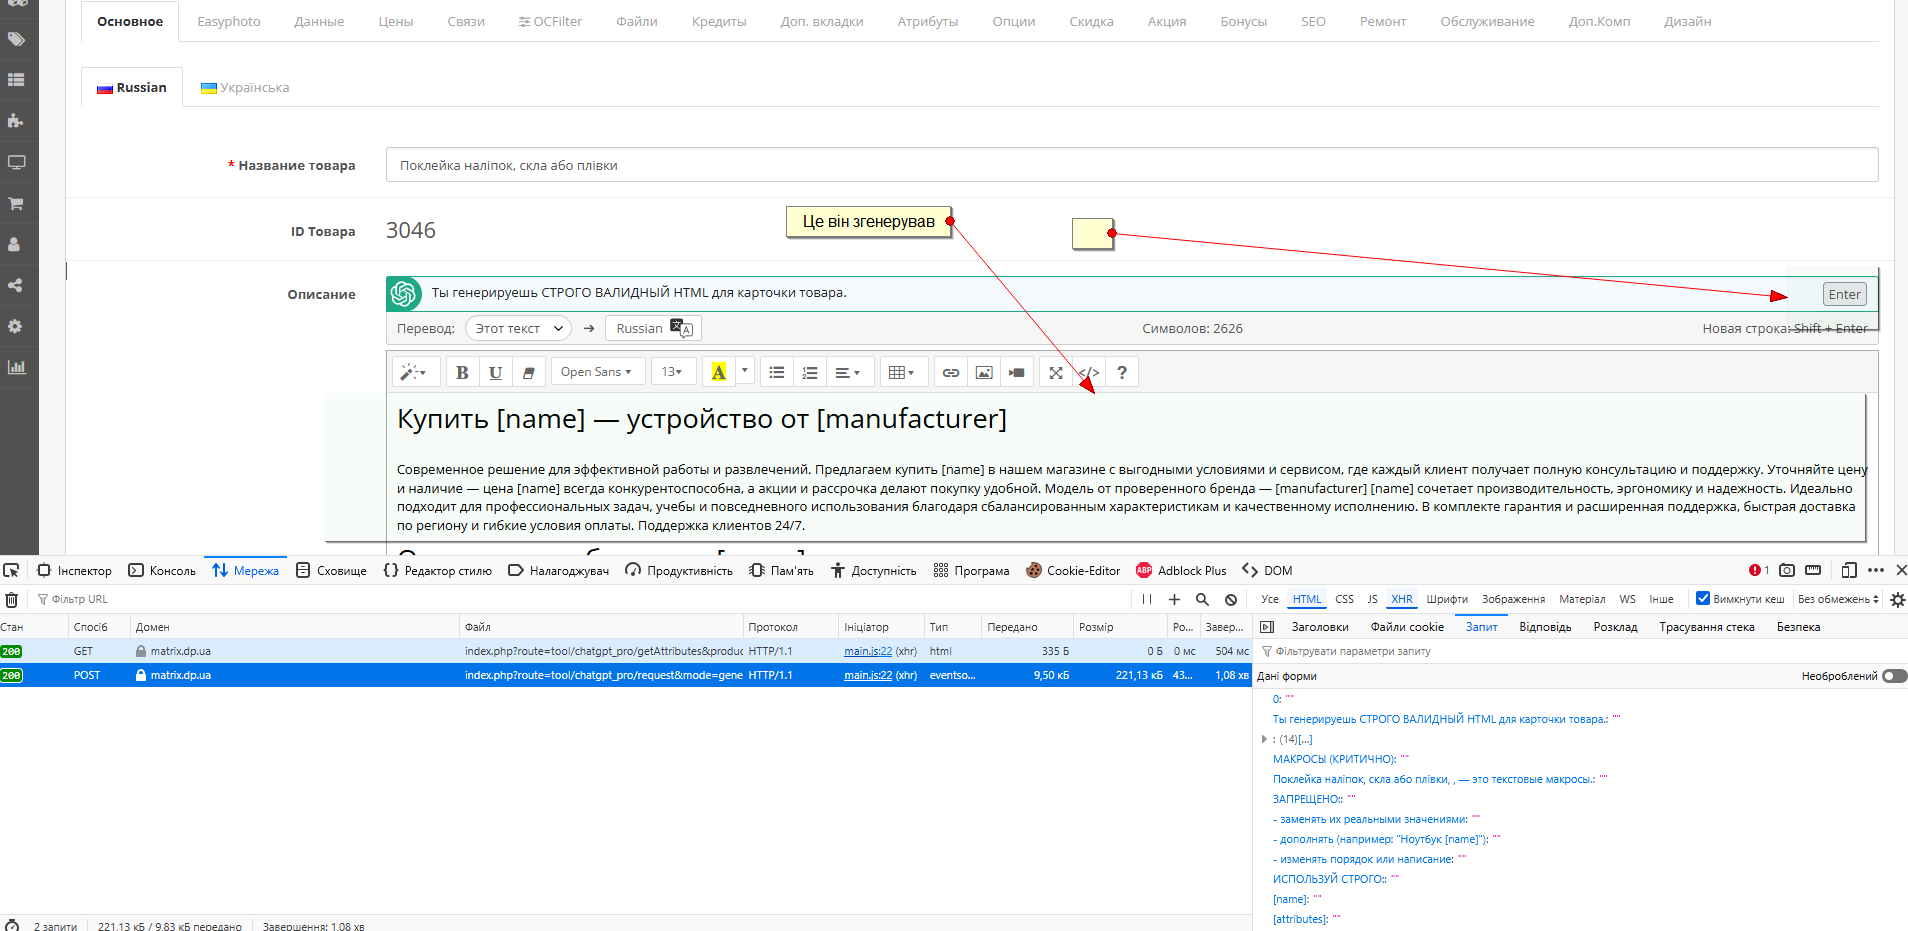Click the ChatGPT logo icon
This screenshot has height=931, width=1908.
[404, 294]
